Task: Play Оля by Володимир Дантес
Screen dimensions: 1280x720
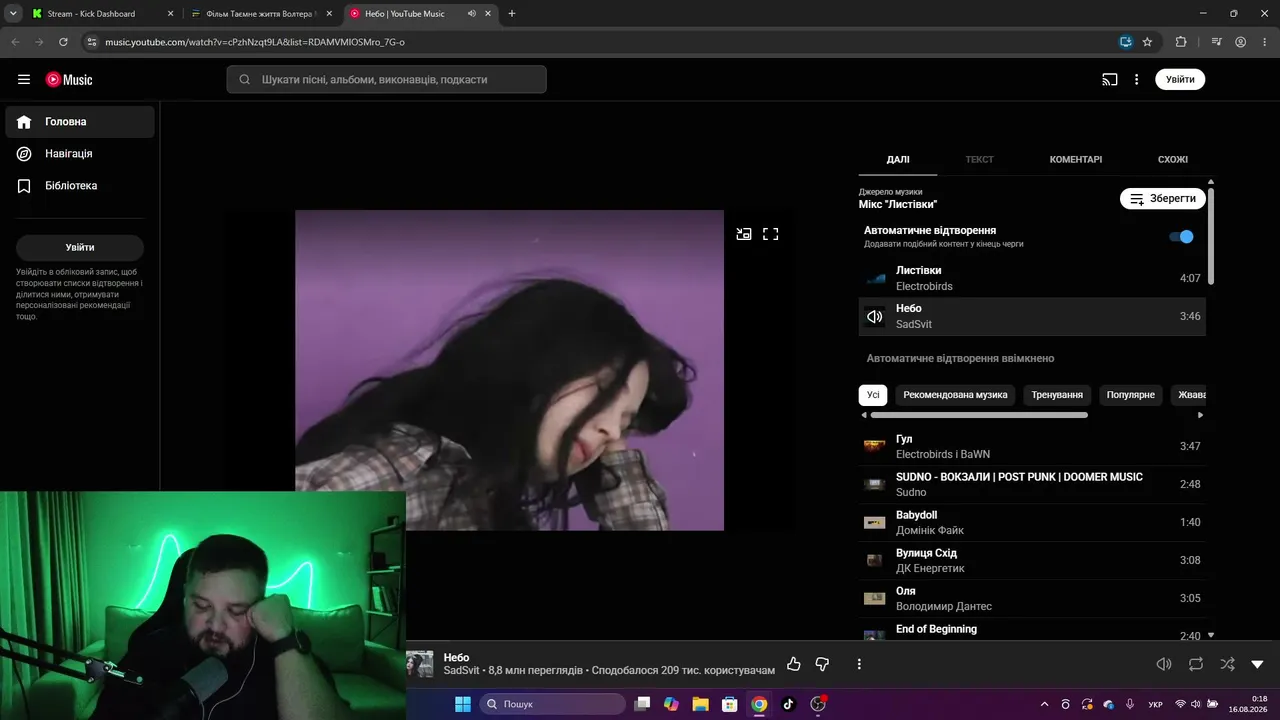Action: click(x=1032, y=598)
